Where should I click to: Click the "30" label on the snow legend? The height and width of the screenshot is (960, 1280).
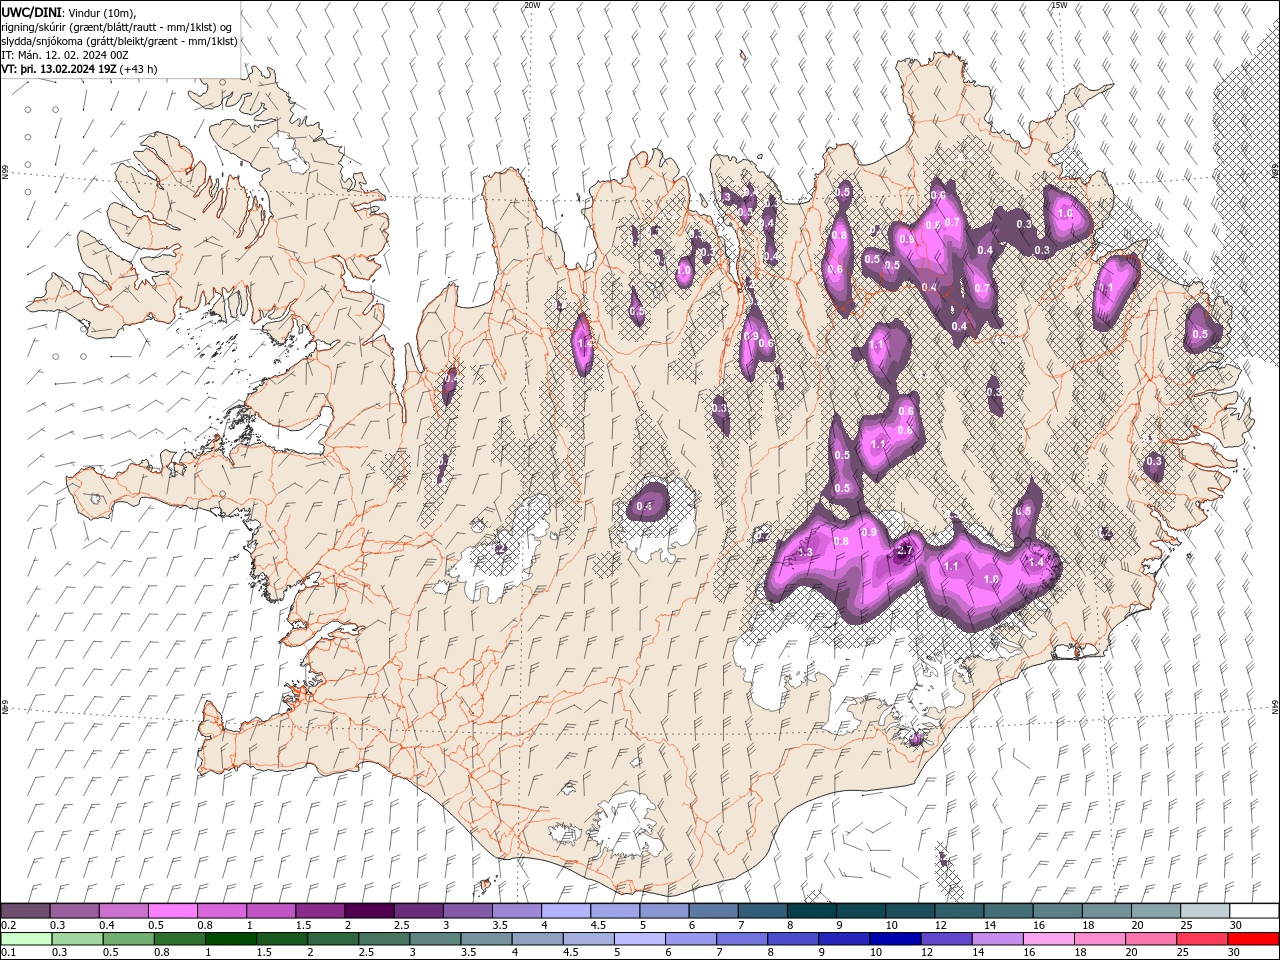1235,925
